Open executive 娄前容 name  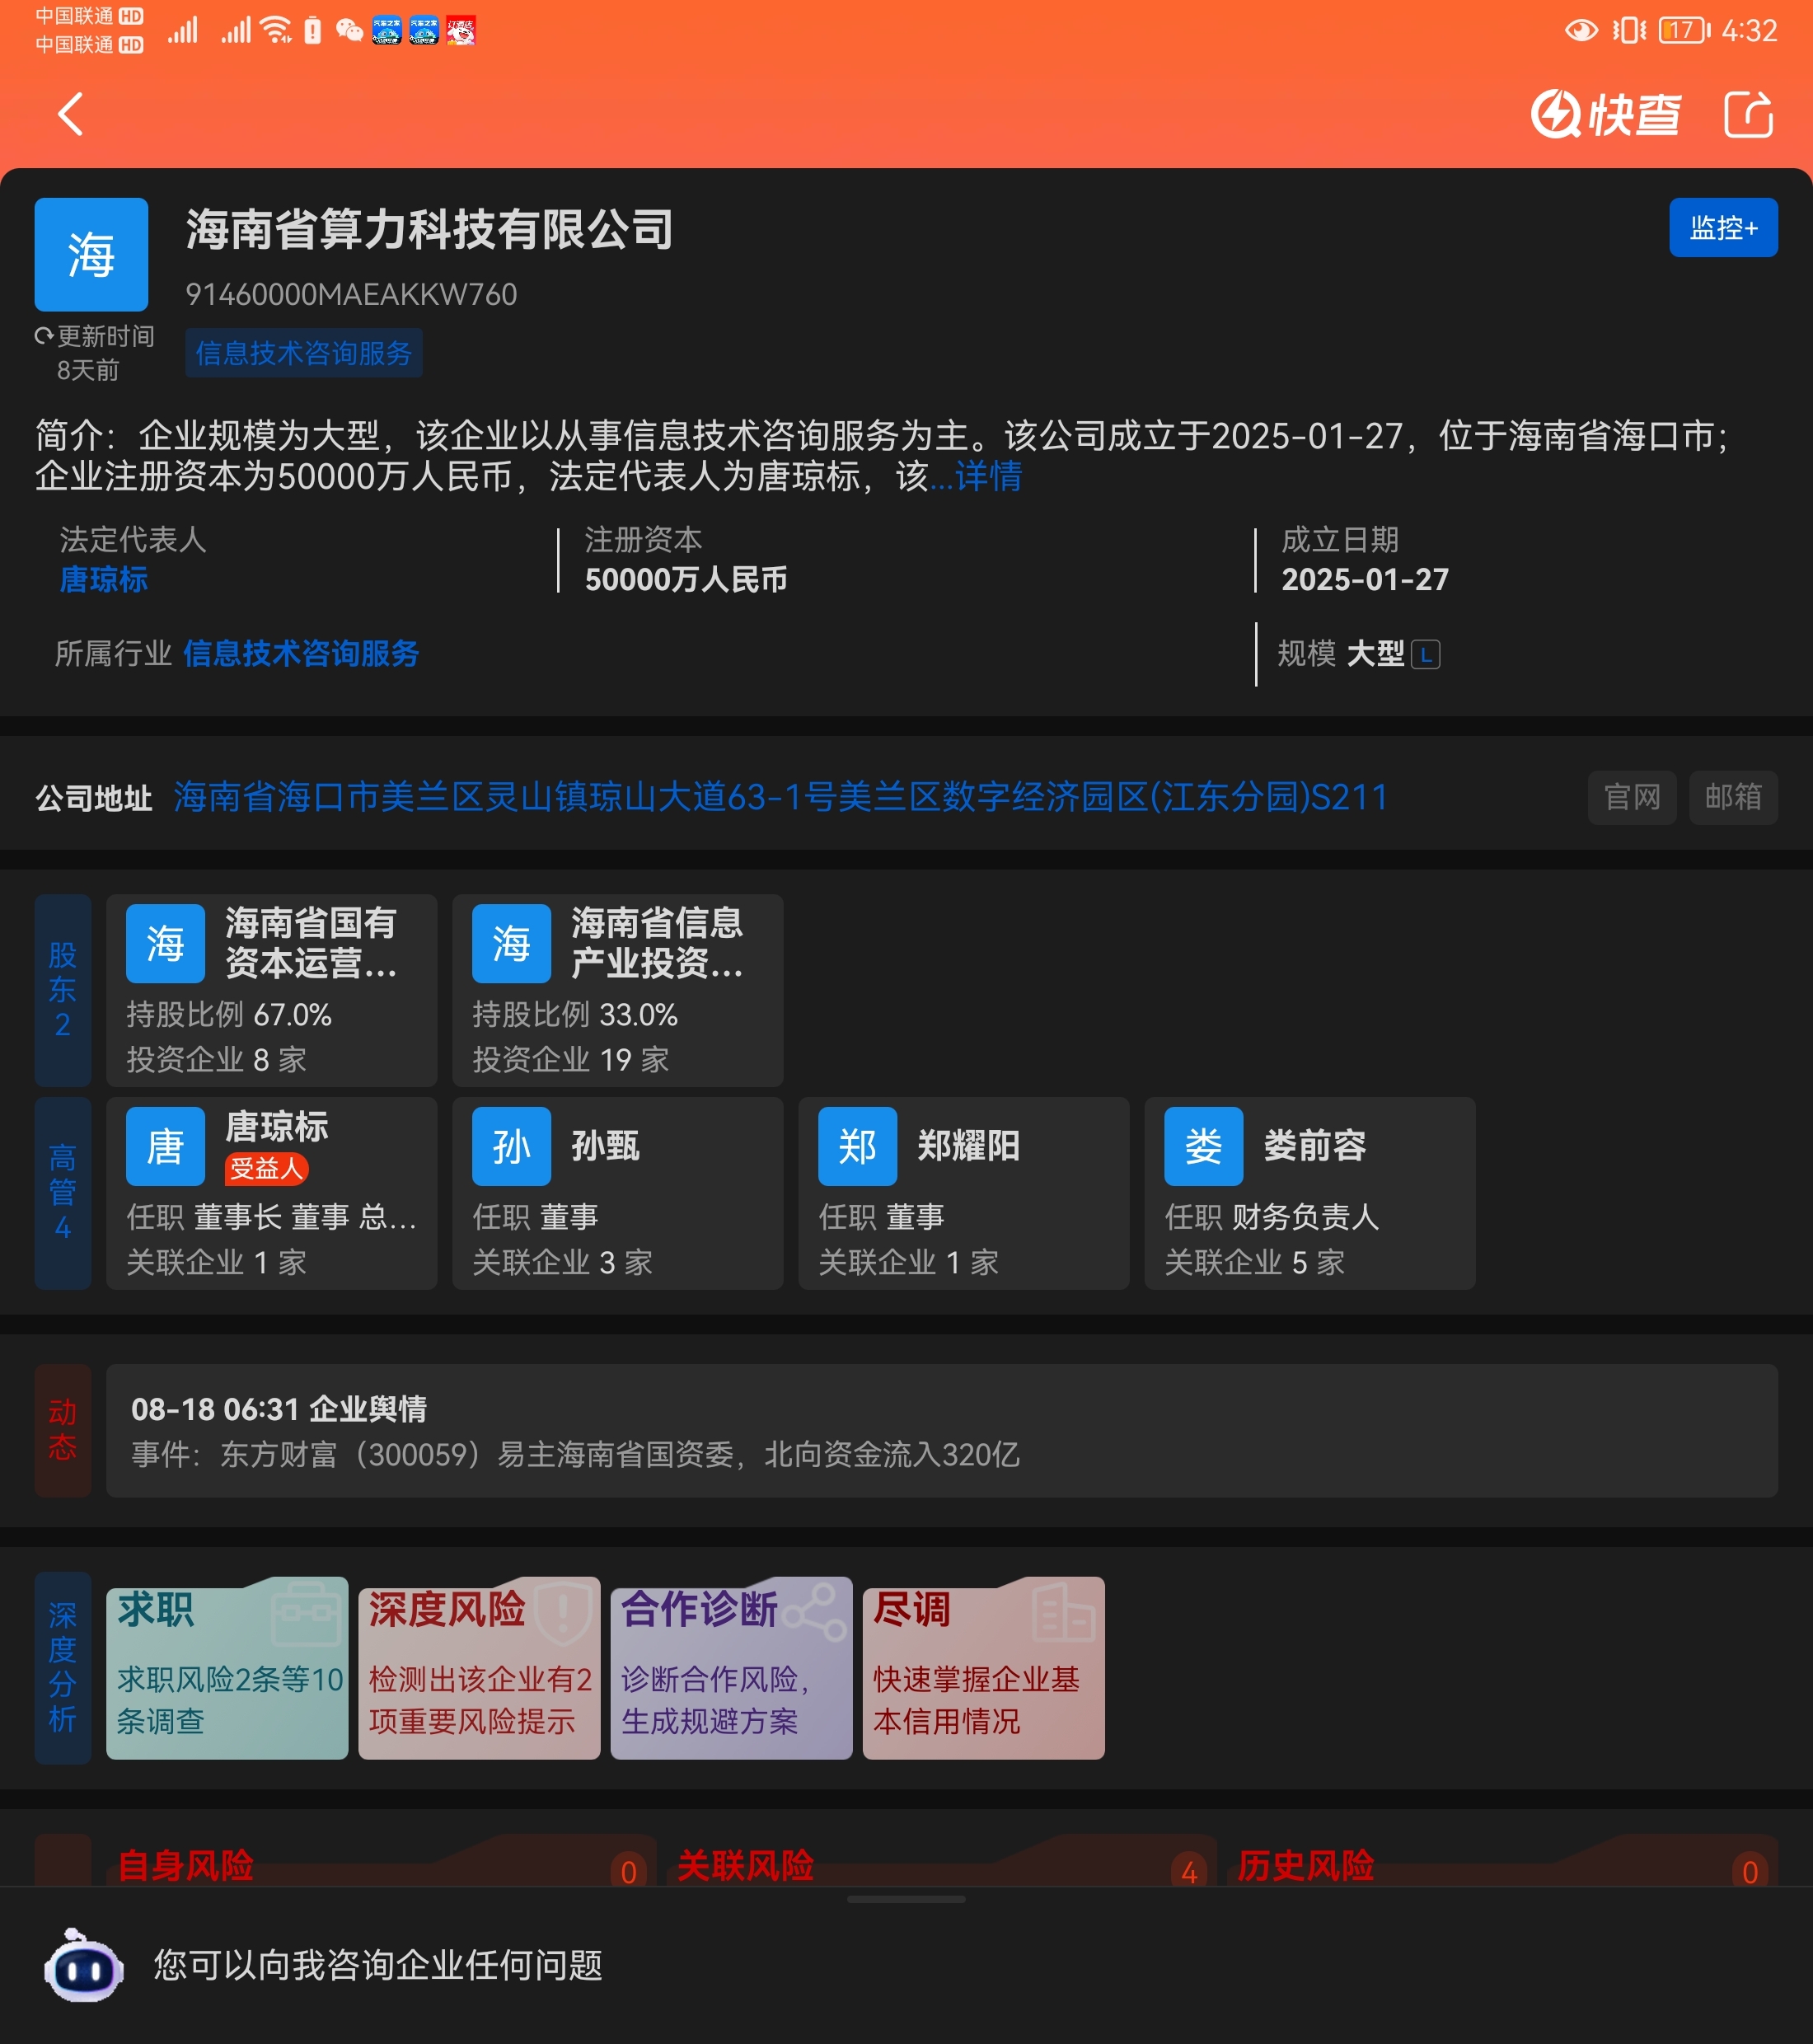[x=1314, y=1146]
